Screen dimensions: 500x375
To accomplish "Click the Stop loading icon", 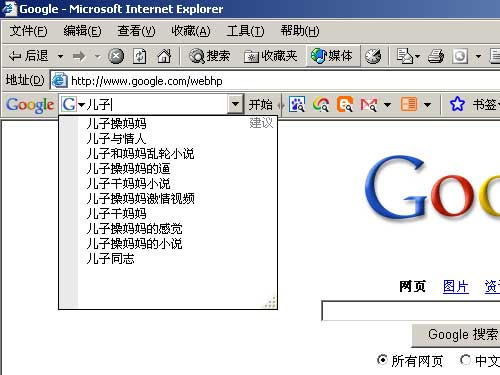I will pyautogui.click(x=116, y=56).
